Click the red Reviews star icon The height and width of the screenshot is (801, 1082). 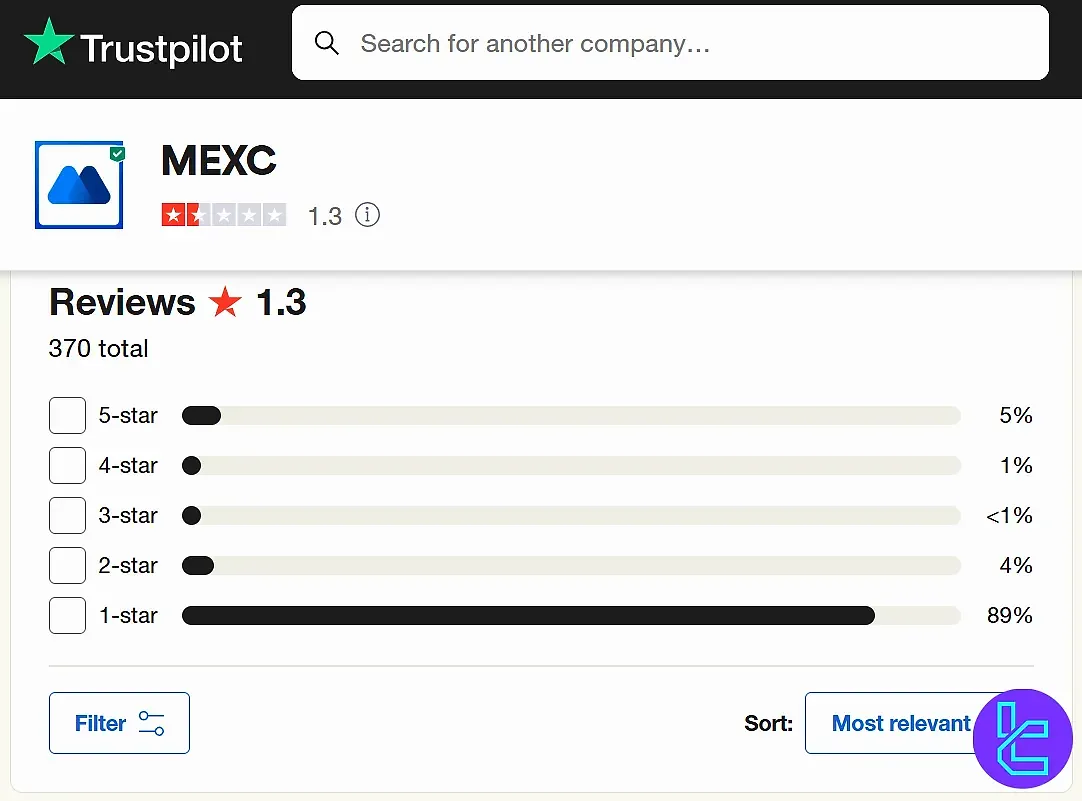pyautogui.click(x=225, y=302)
